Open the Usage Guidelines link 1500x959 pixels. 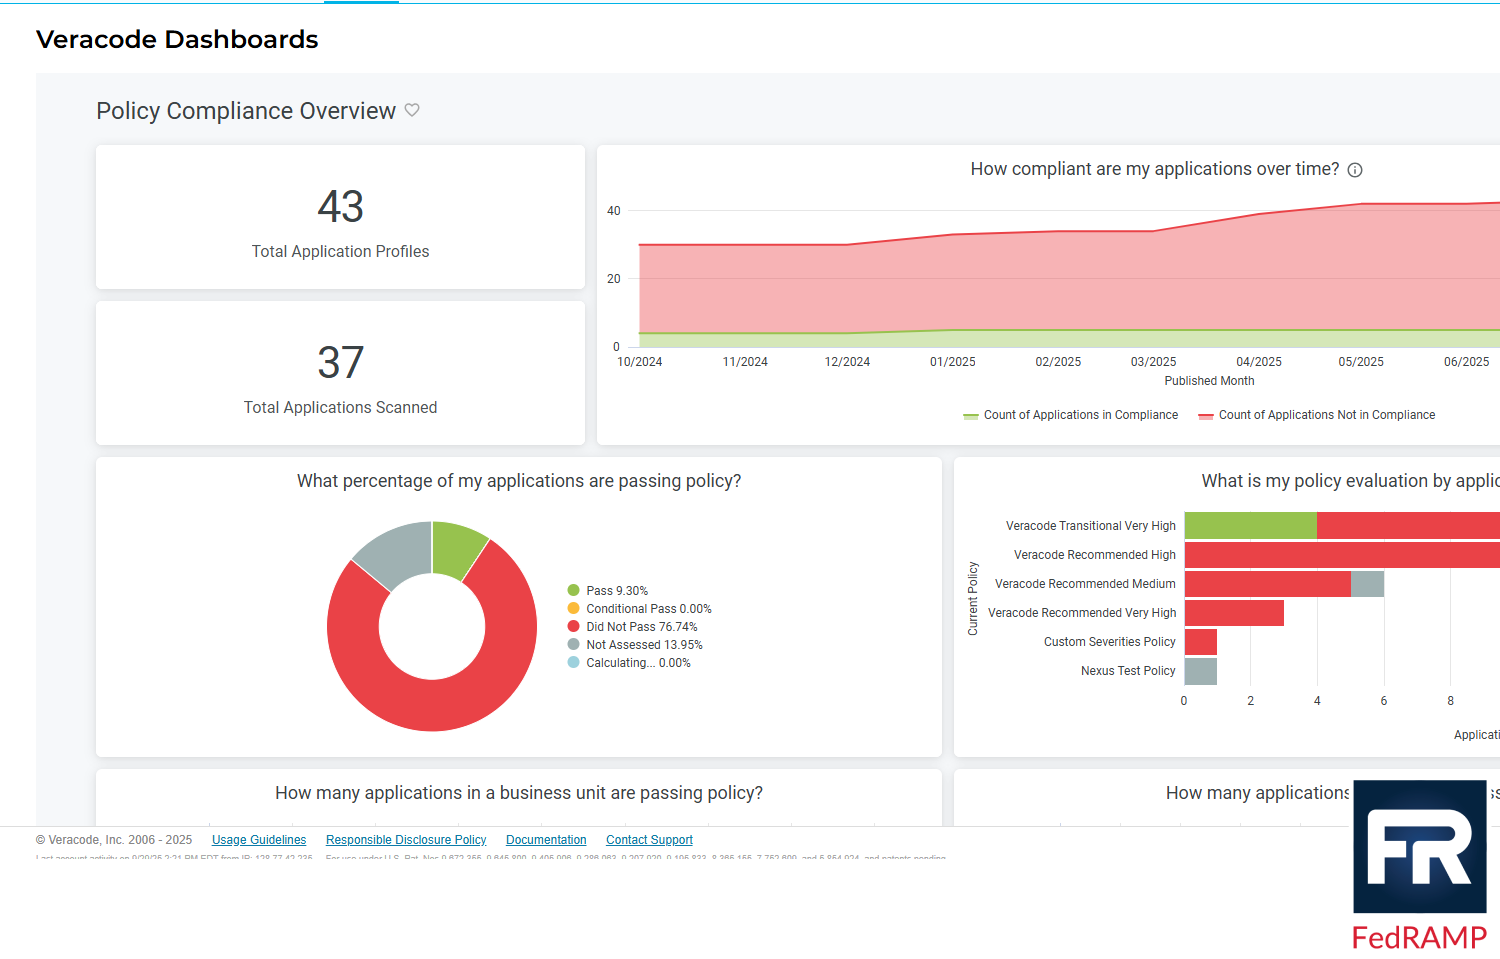[259, 840]
